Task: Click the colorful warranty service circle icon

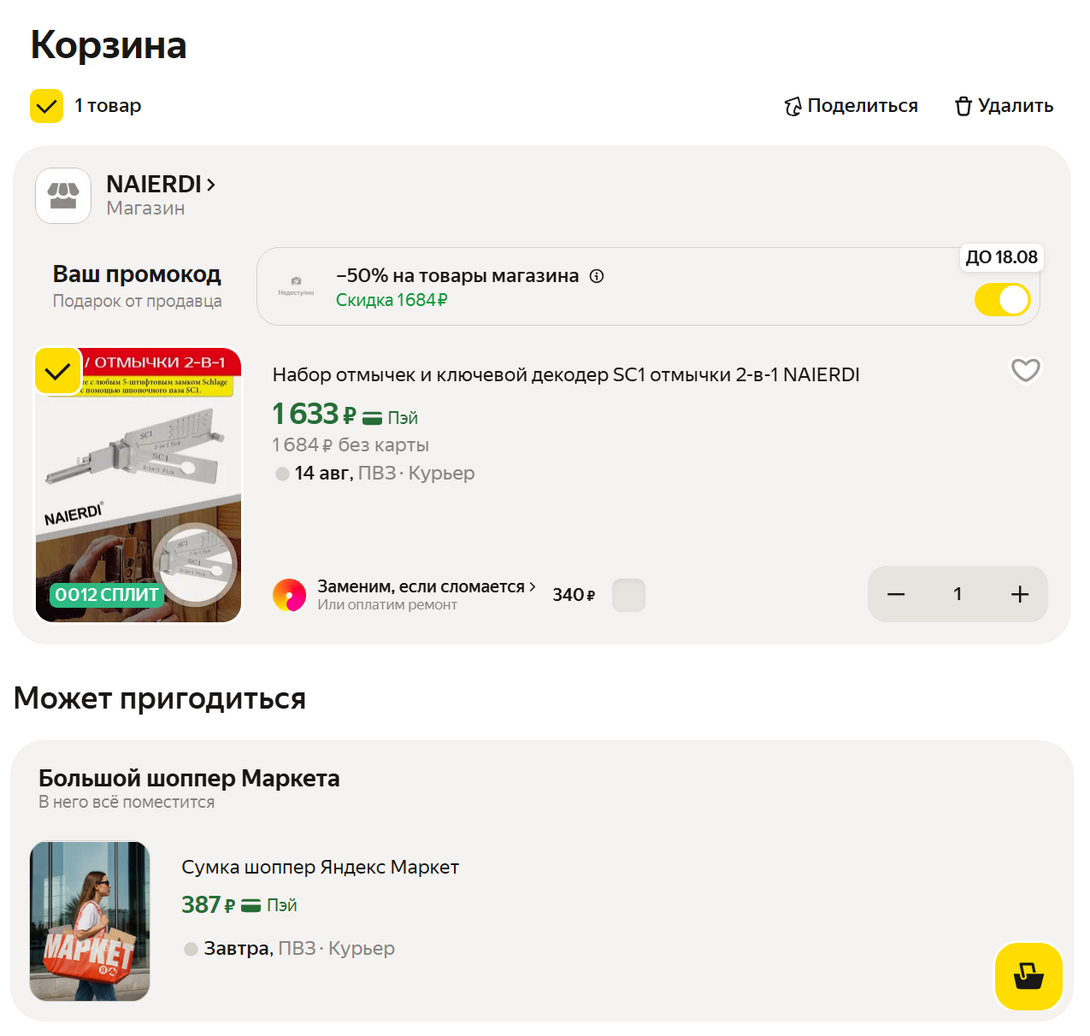Action: [x=289, y=595]
